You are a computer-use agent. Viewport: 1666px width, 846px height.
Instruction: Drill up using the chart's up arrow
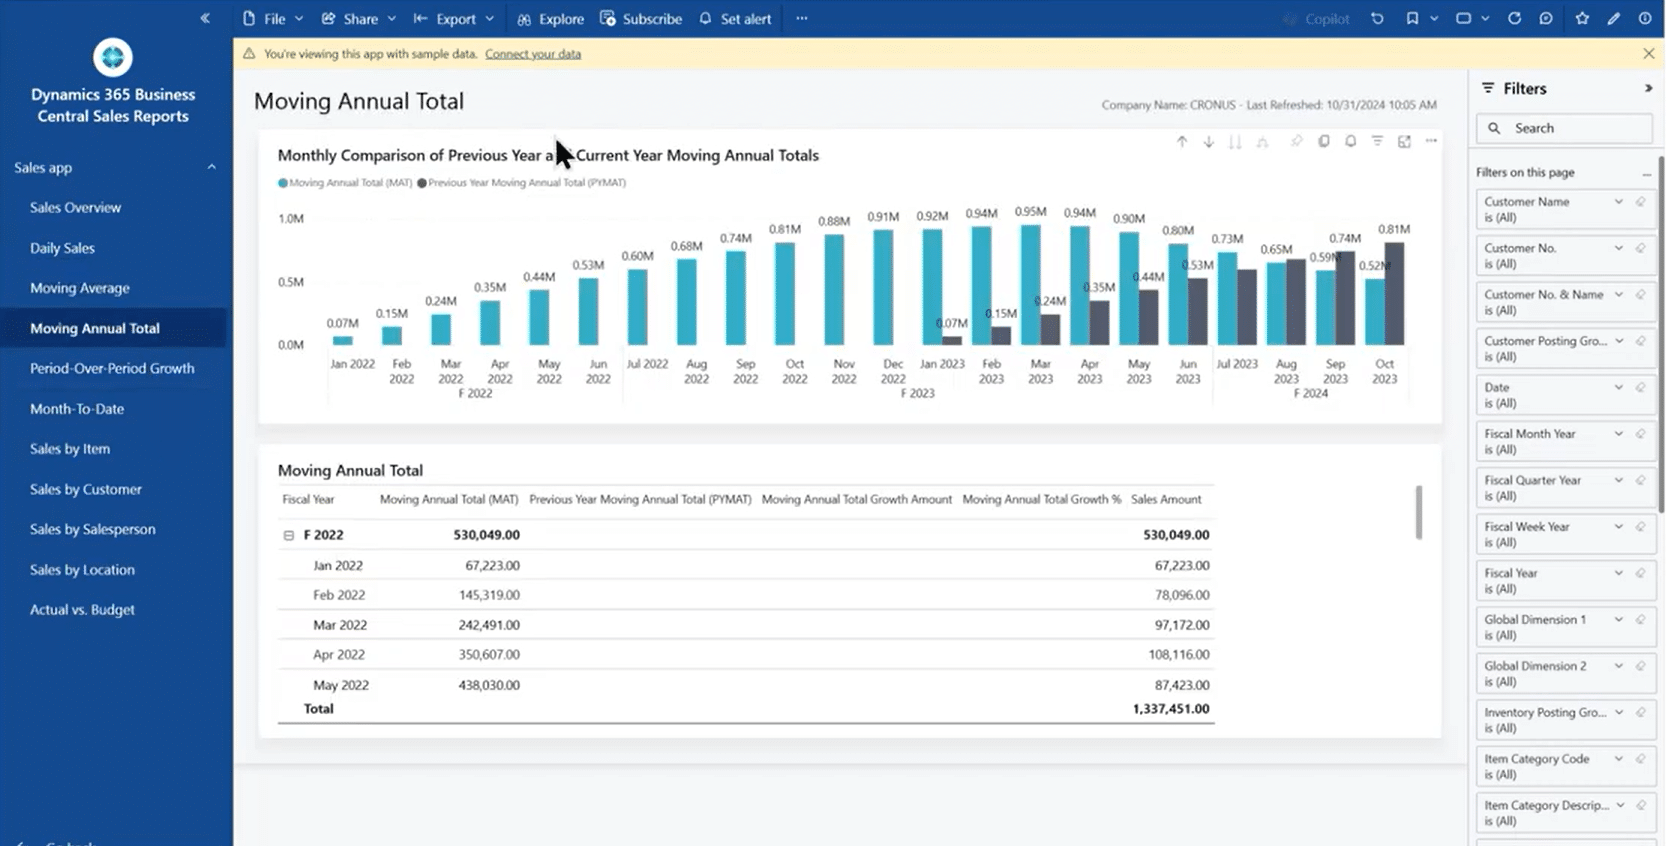point(1182,142)
